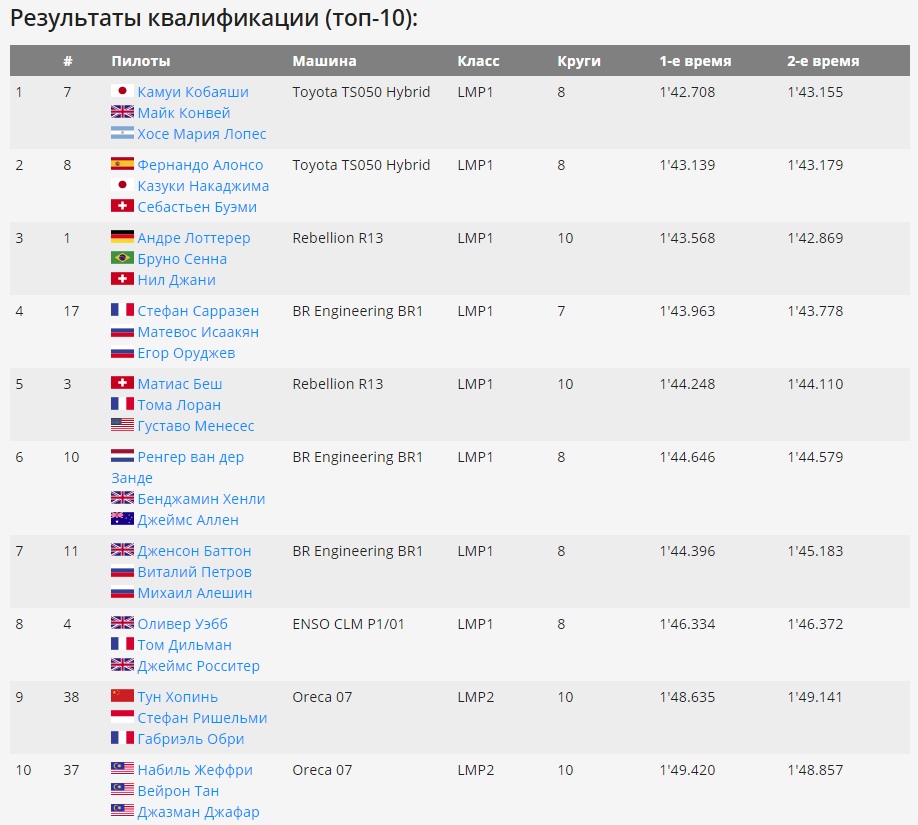Click the Monaco flag beside Стефан Ришельми
The height and width of the screenshot is (825, 918).
(122, 718)
